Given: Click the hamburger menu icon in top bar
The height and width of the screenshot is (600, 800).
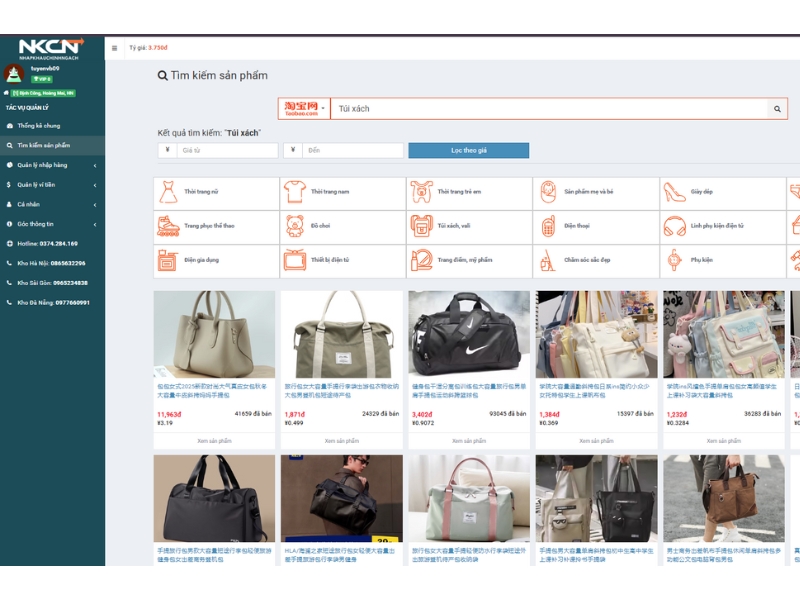Looking at the screenshot, I should [114, 48].
